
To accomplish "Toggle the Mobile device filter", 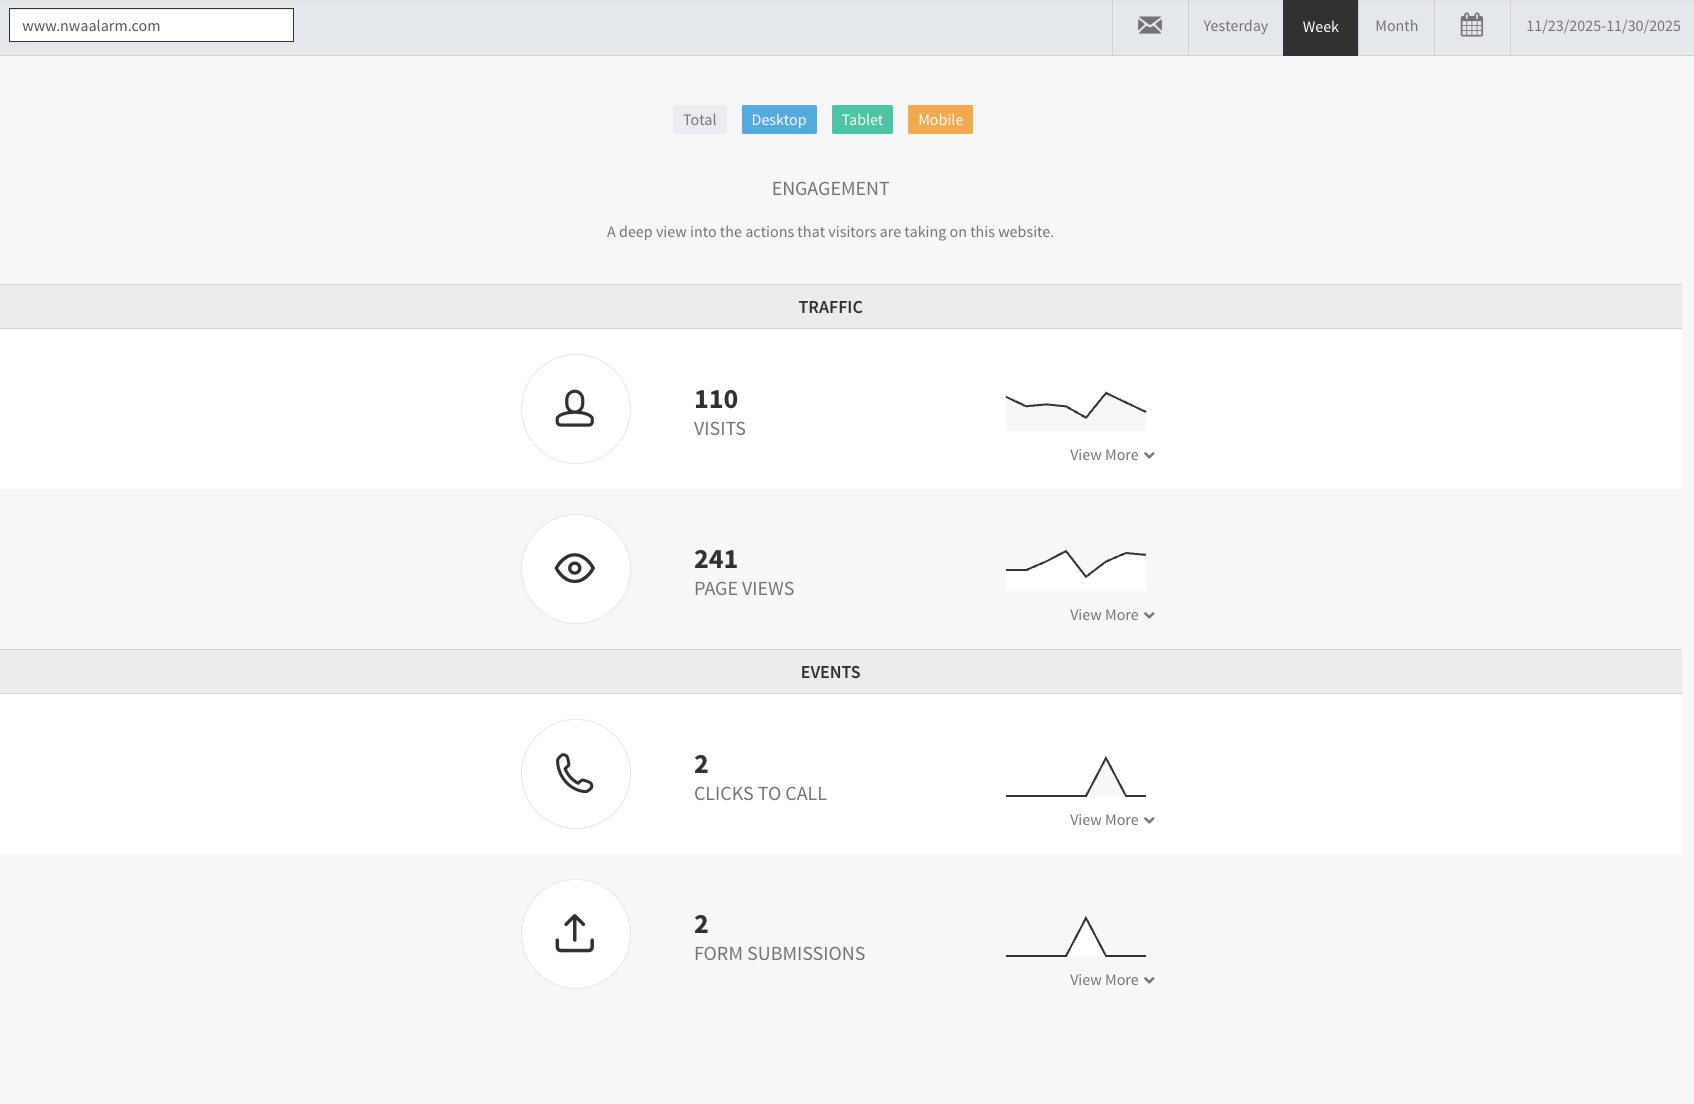I will [x=940, y=120].
